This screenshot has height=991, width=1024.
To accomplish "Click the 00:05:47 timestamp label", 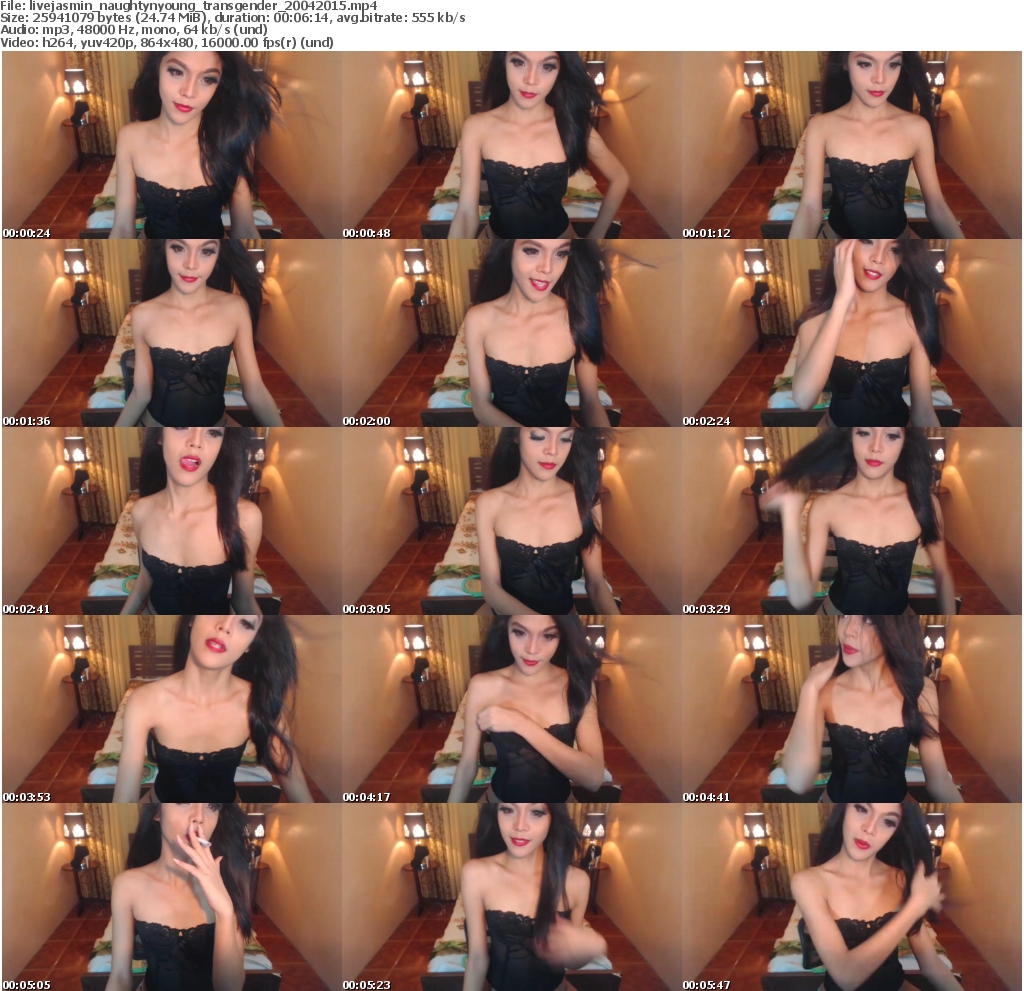I will pos(707,985).
